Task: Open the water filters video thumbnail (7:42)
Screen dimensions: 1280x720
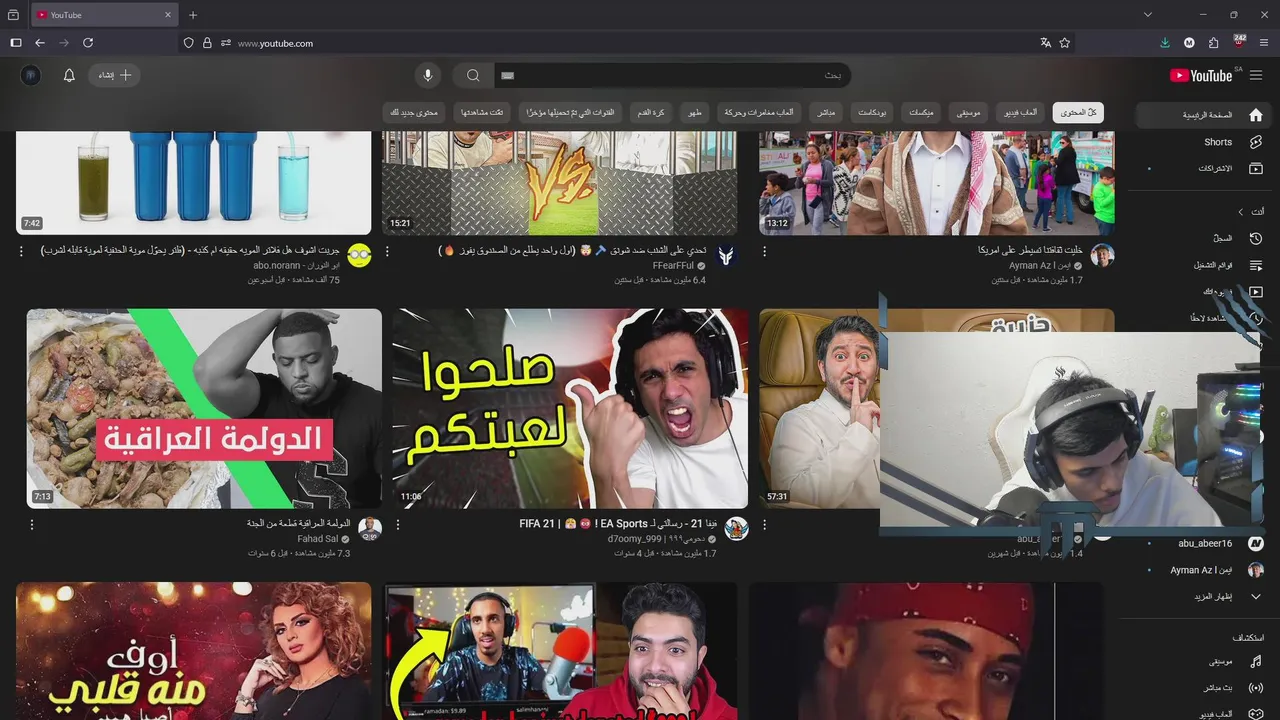Action: coord(194,183)
